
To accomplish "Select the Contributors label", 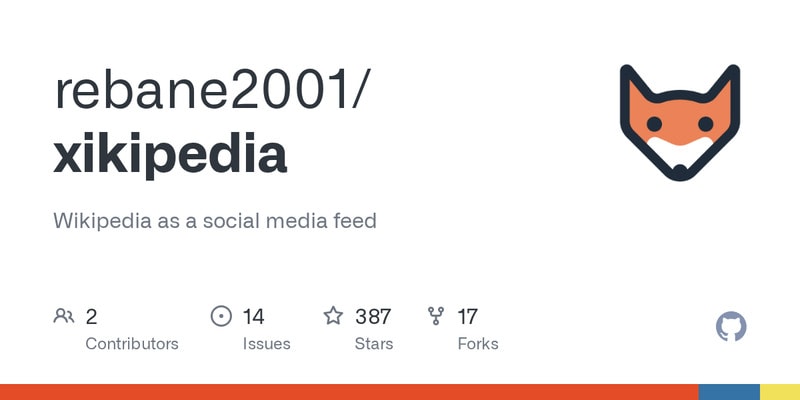I will click(132, 344).
